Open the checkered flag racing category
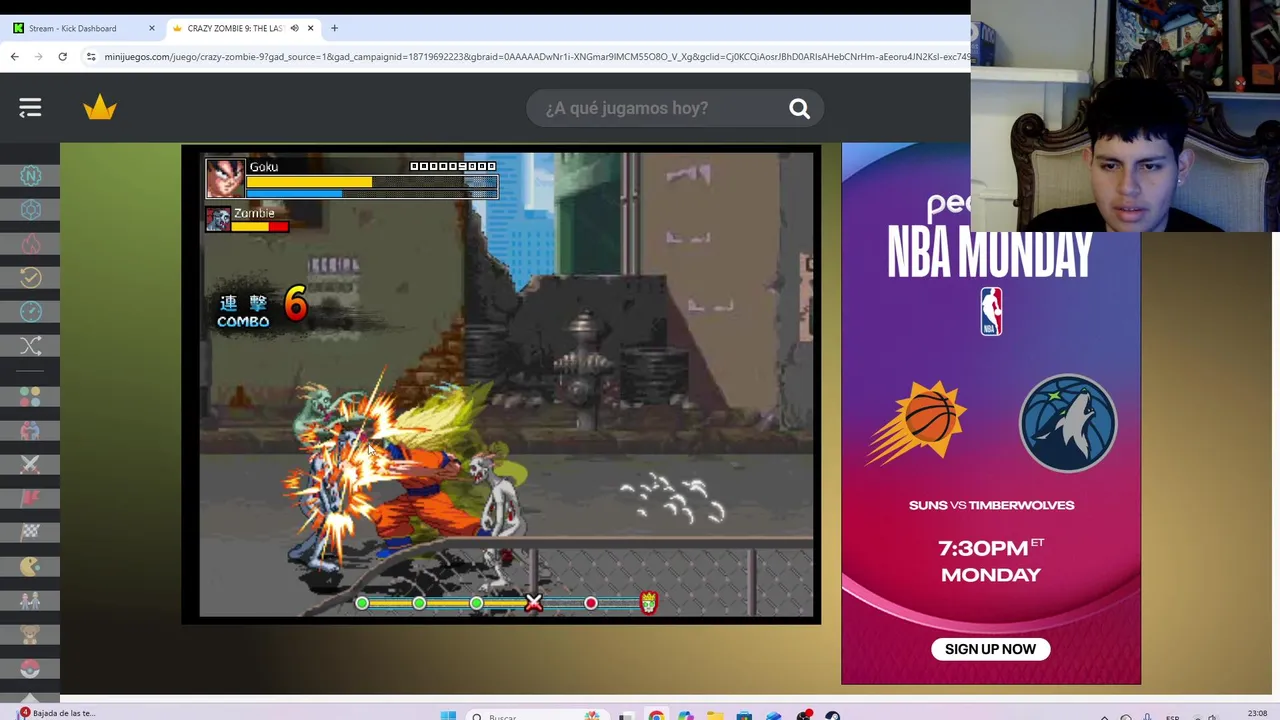 pos(31,533)
